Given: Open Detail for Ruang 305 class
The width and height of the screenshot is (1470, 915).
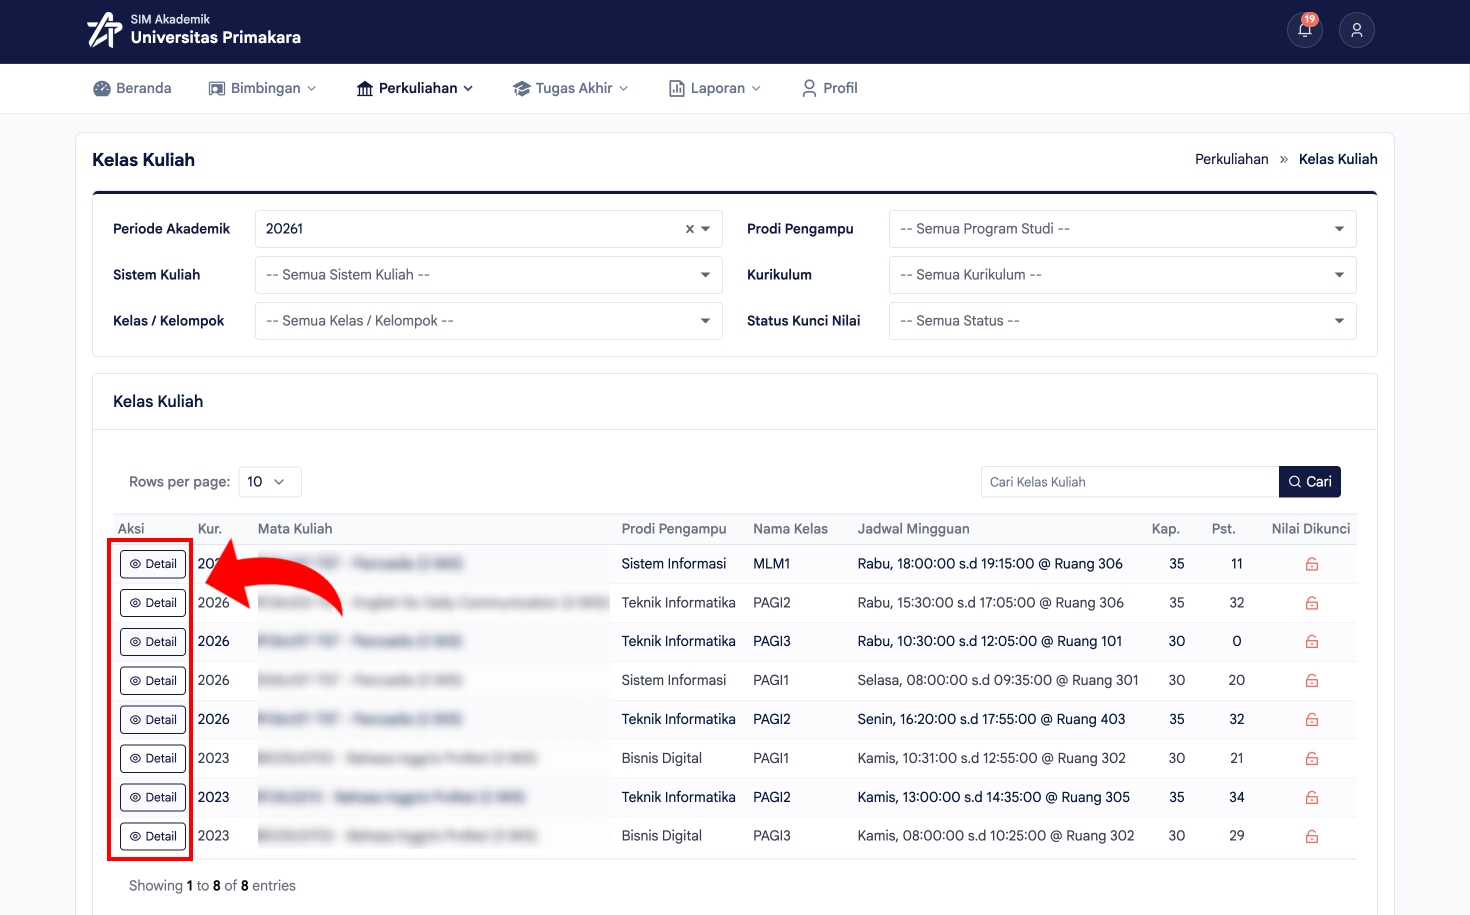Looking at the screenshot, I should (153, 798).
